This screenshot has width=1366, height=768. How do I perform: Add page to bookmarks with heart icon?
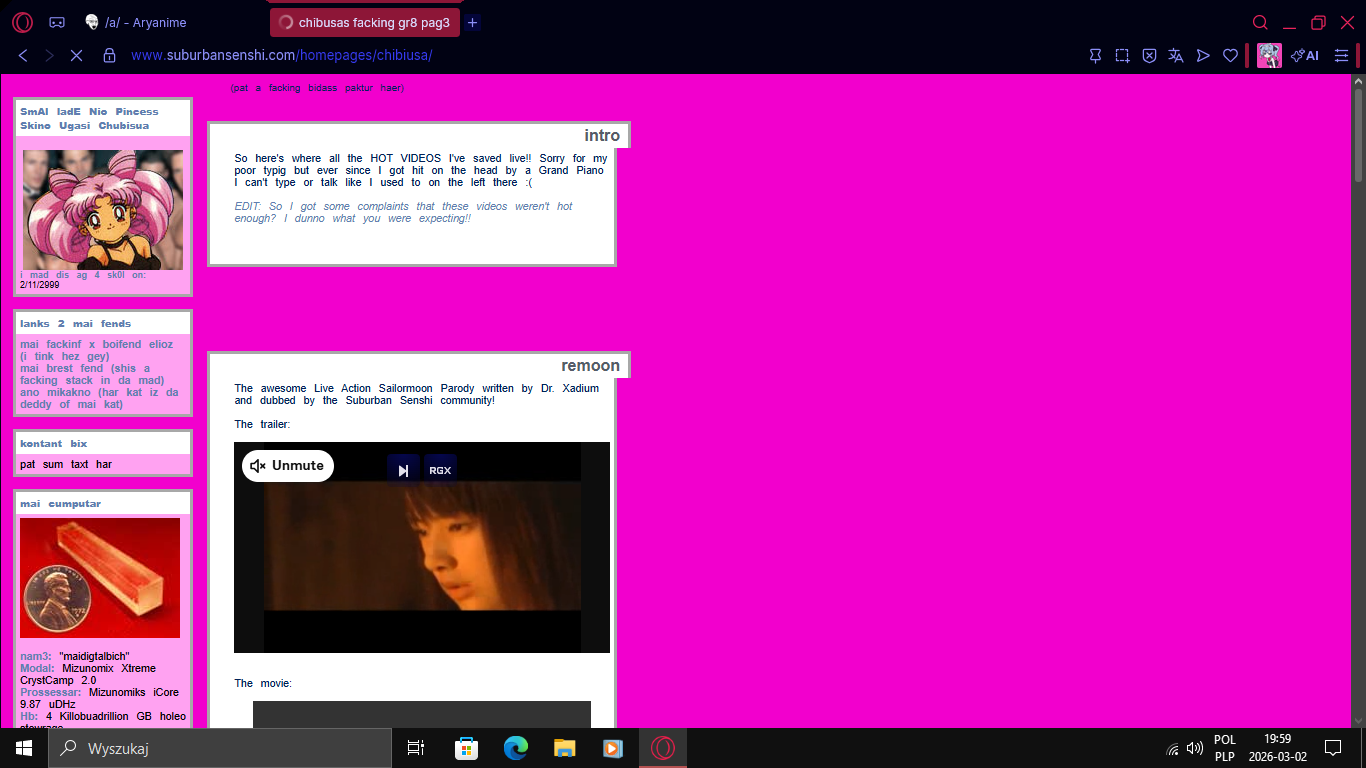tap(1231, 56)
